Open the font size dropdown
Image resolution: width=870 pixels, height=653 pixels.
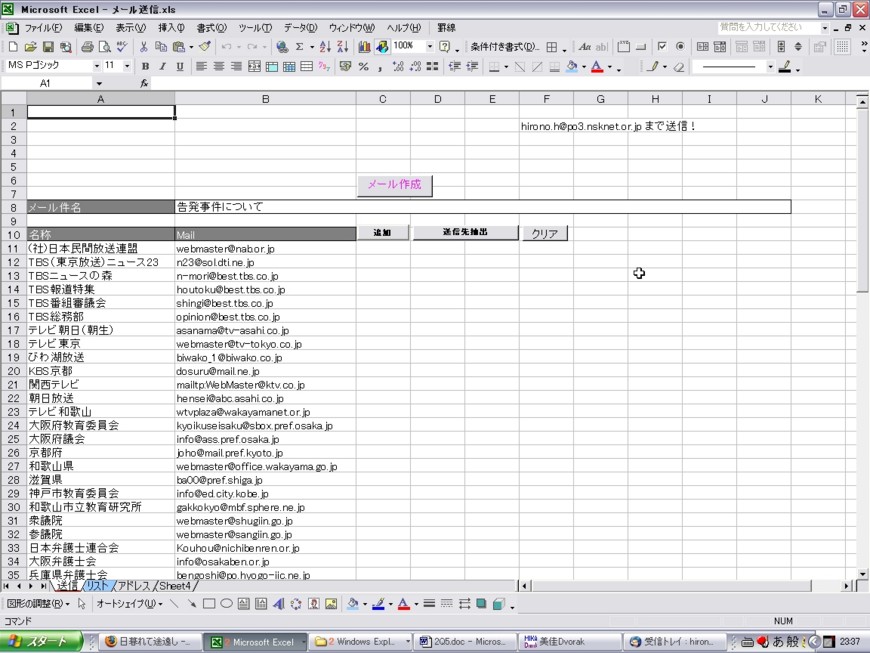[127, 66]
